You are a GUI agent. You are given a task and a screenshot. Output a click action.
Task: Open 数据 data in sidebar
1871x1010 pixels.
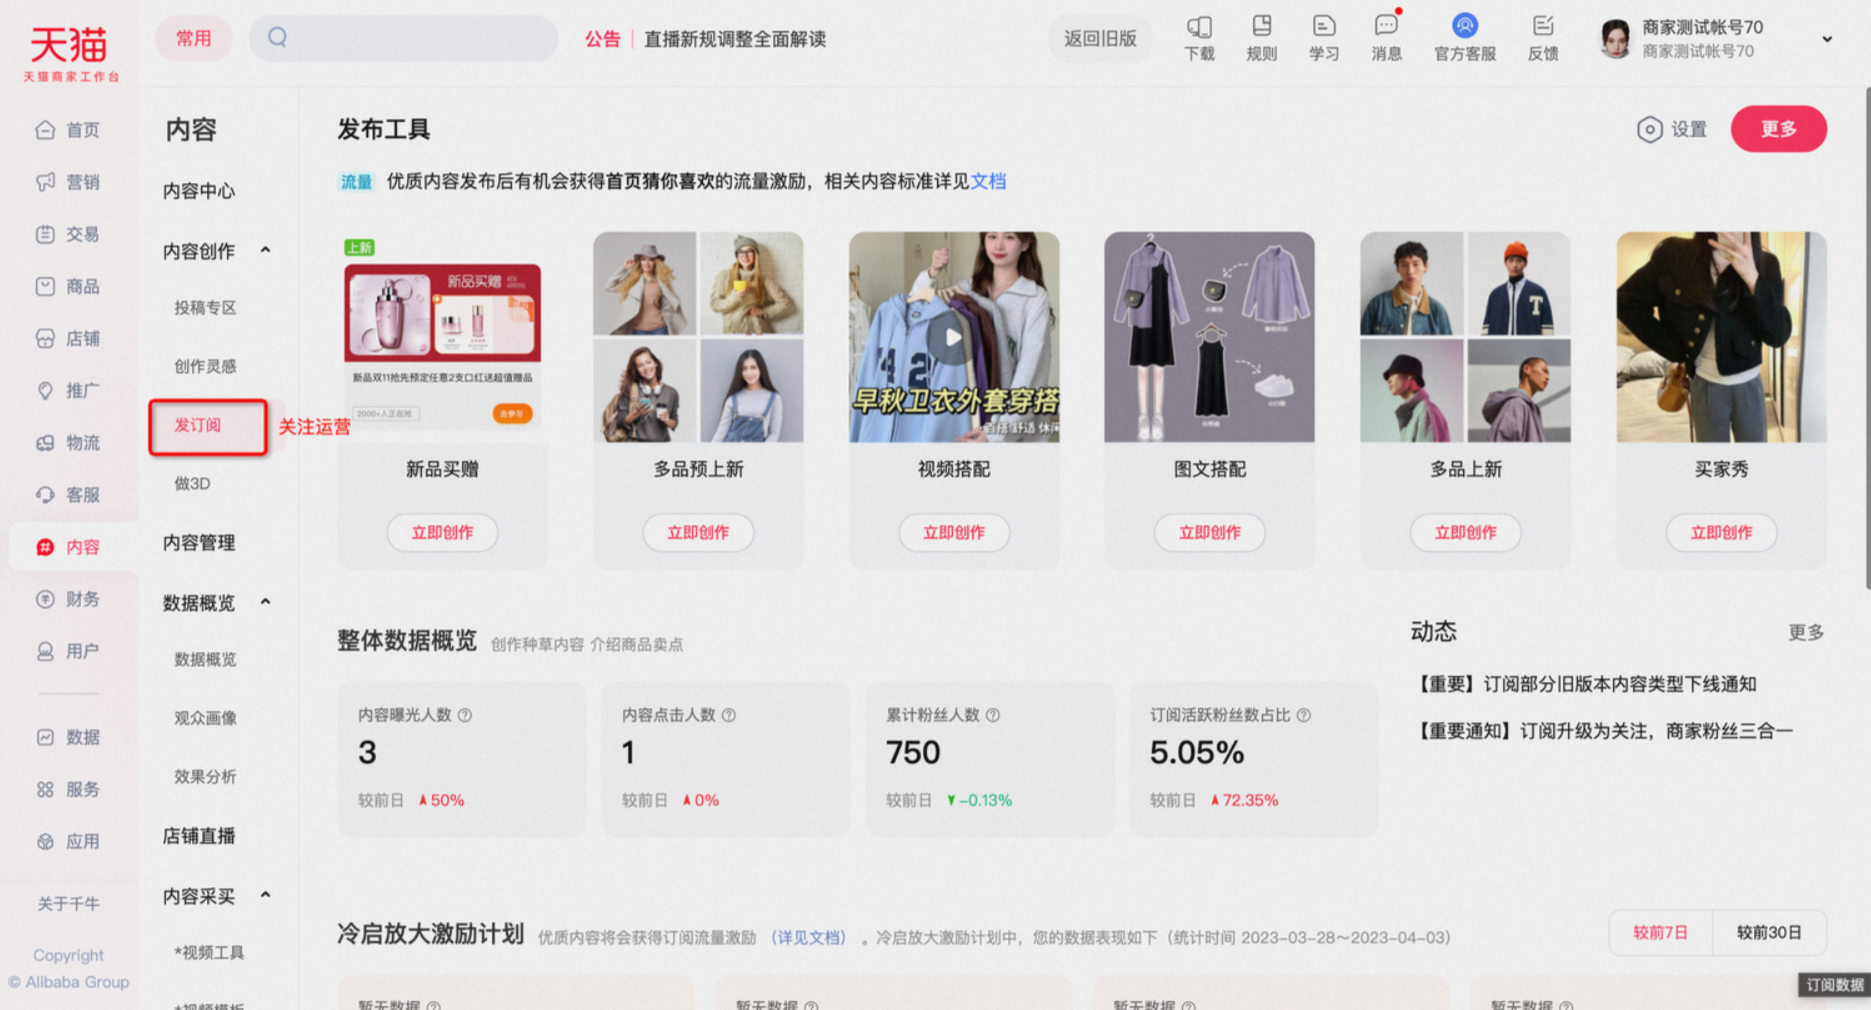pyautogui.click(x=68, y=737)
